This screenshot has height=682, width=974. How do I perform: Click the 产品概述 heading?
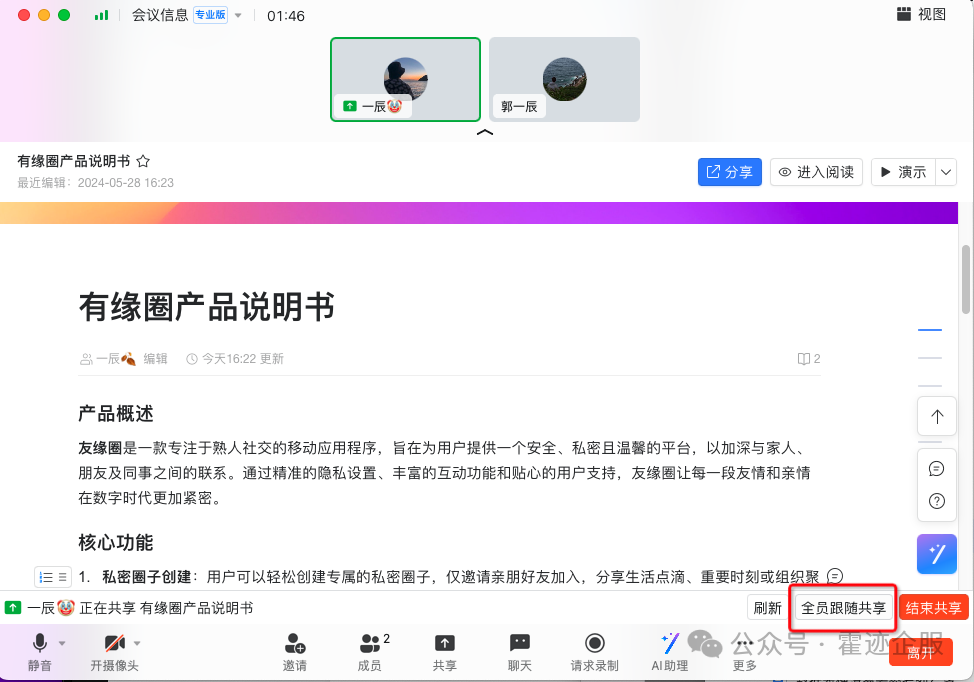coord(116,414)
